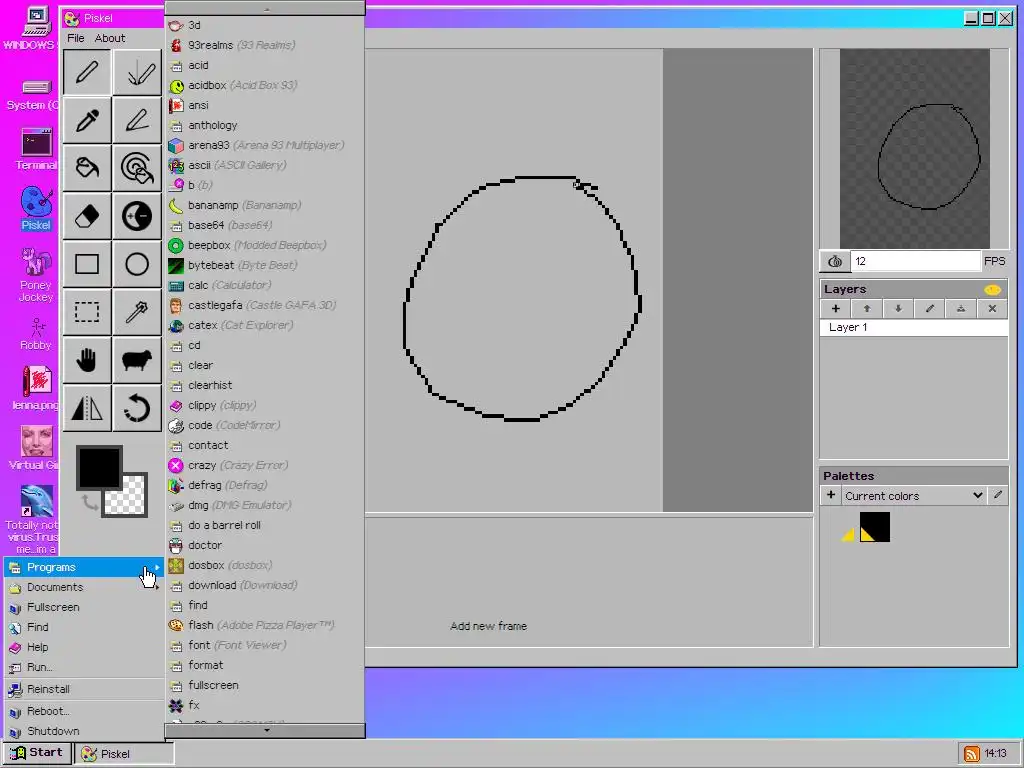Launch dosbox from the programs list
Viewport: 1024px width, 768px height.
pyautogui.click(x=265, y=565)
